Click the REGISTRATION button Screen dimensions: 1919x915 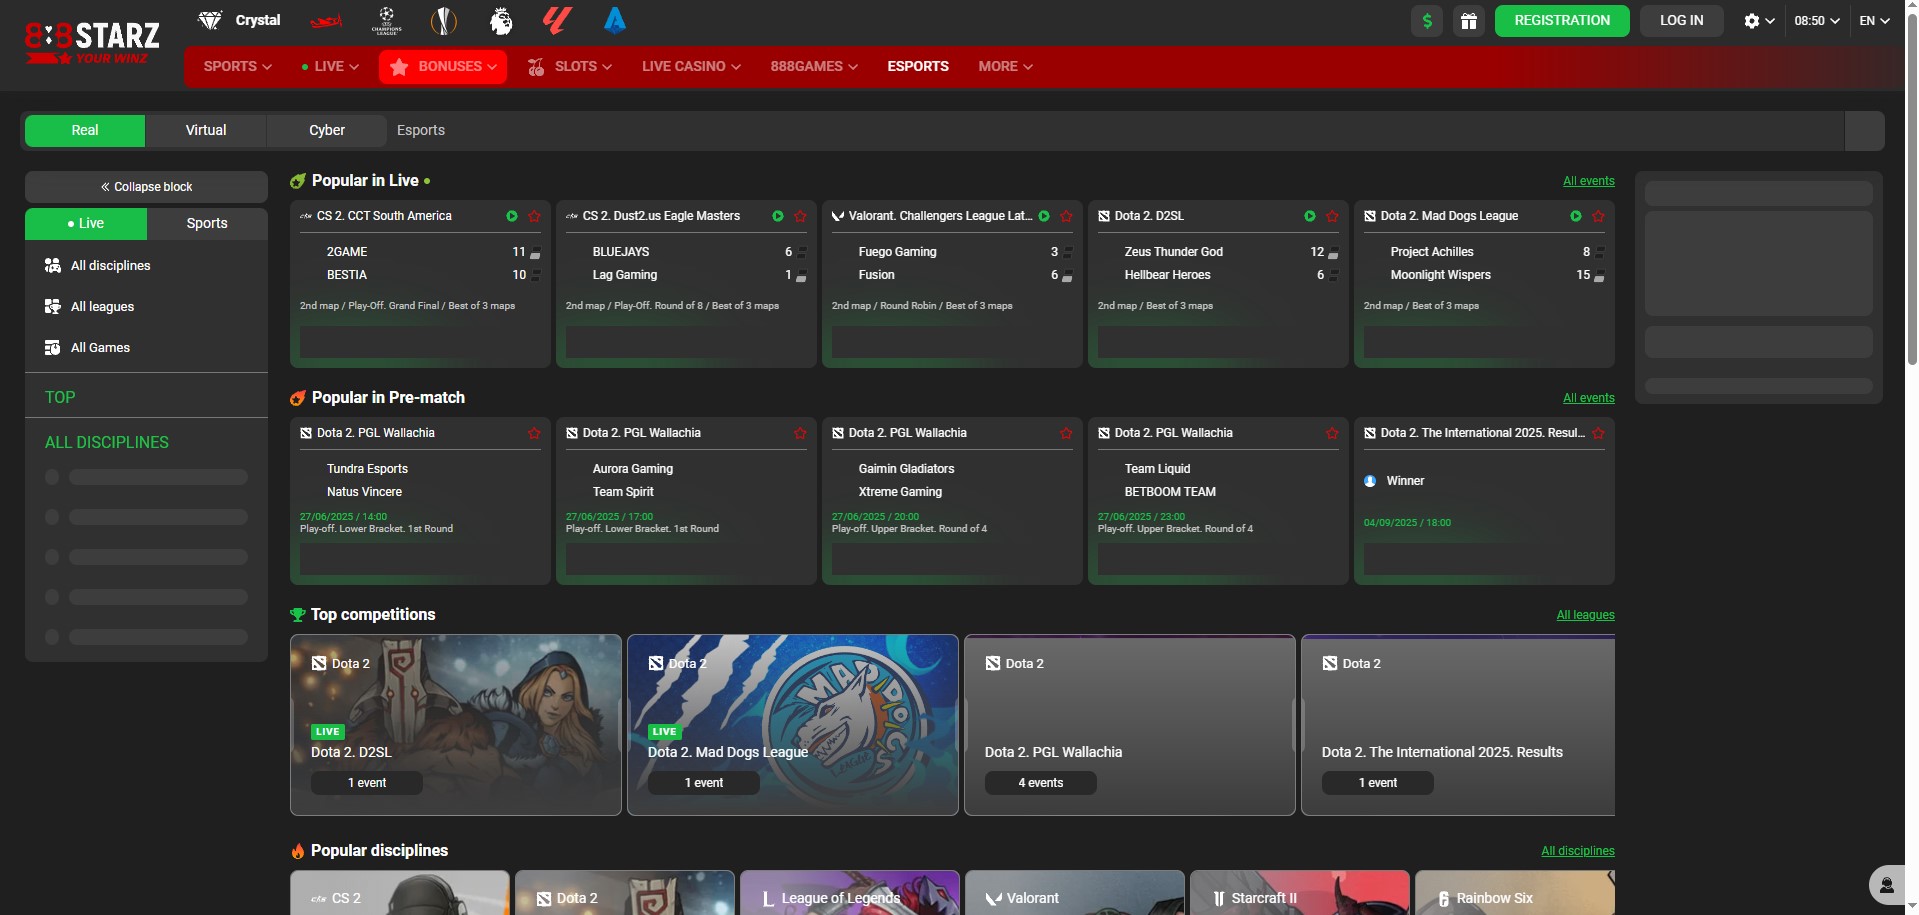click(x=1562, y=21)
